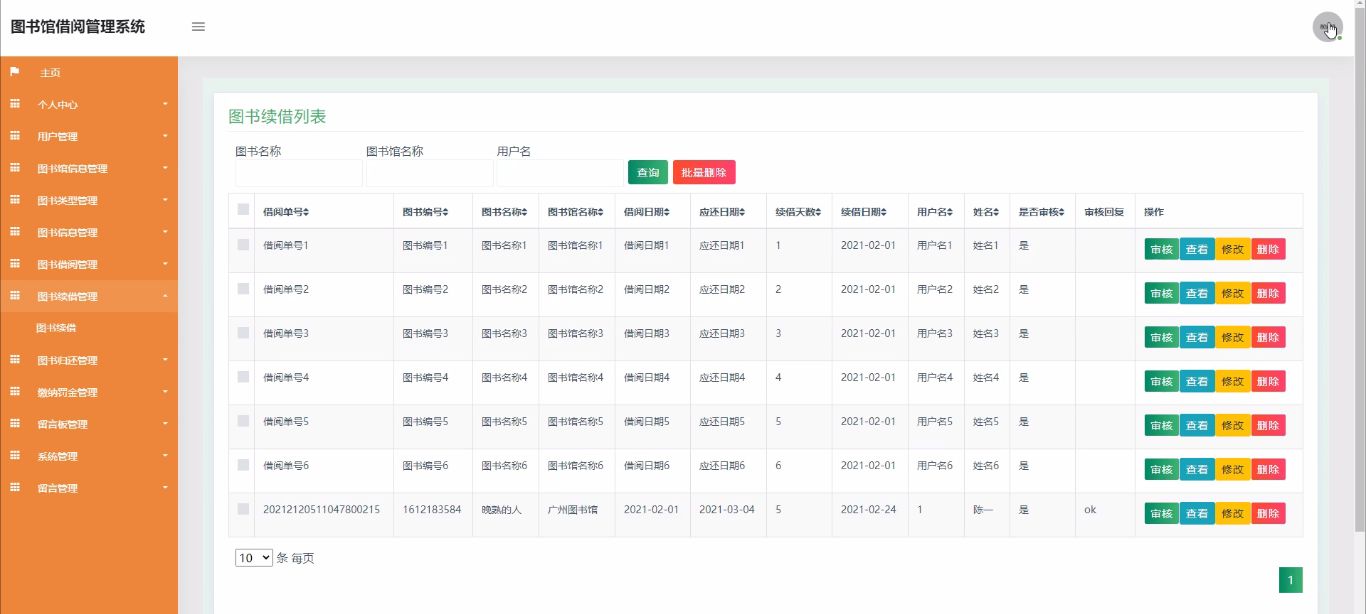The image size is (1366, 614).
Task: Open the user avatar in top-right corner
Action: point(1327,27)
